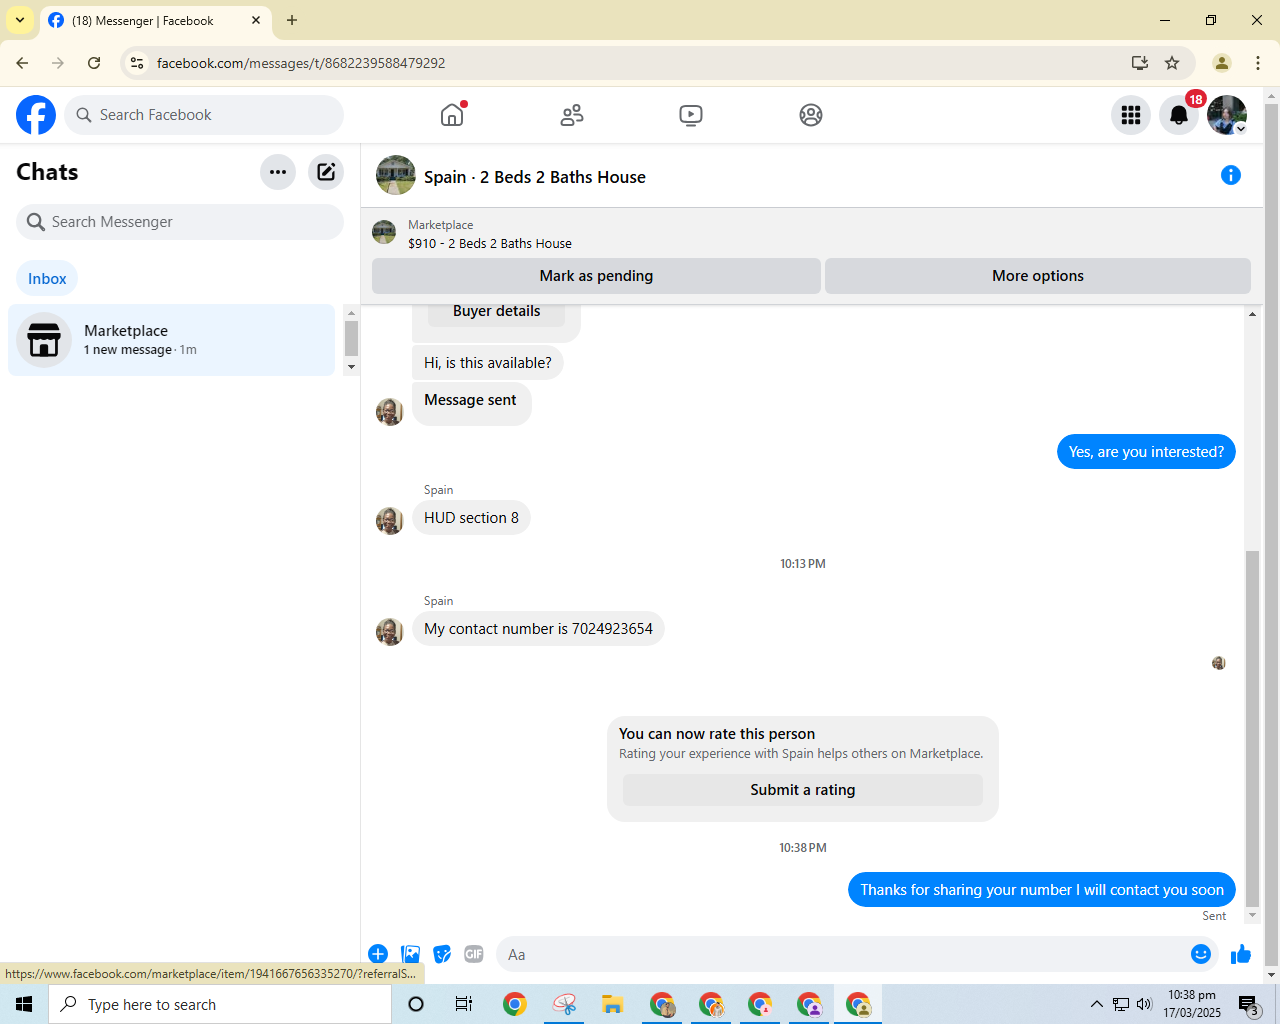Focus the Search Facebook box

pyautogui.click(x=204, y=115)
